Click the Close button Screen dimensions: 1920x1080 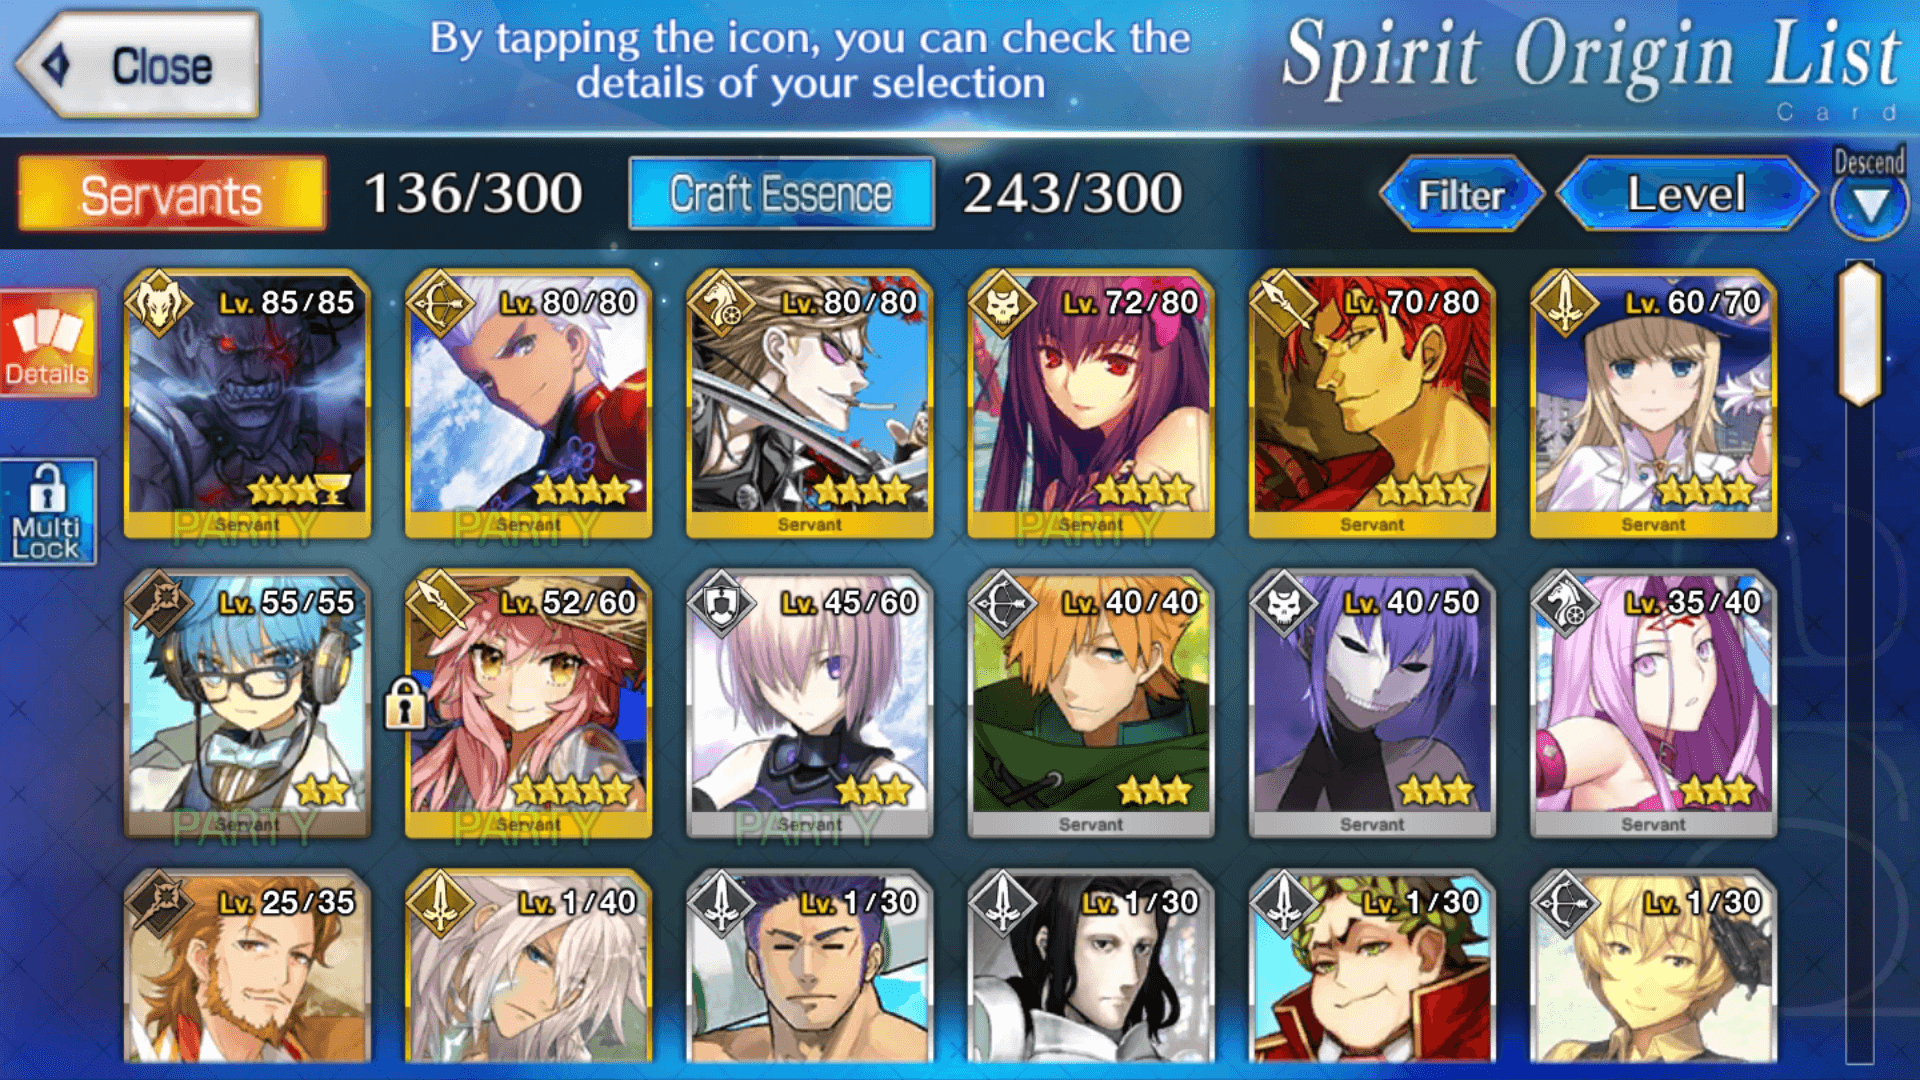(x=138, y=66)
